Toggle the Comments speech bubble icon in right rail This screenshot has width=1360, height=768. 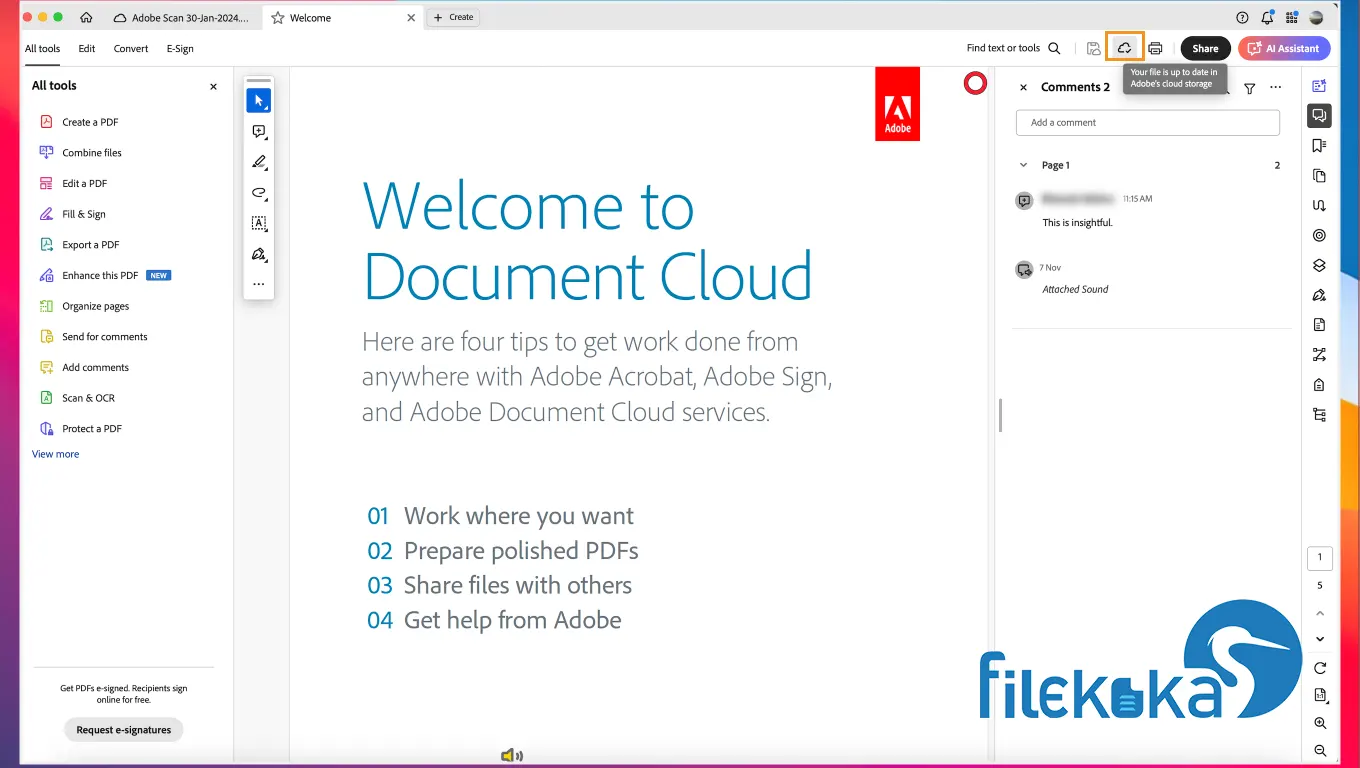[1319, 115]
